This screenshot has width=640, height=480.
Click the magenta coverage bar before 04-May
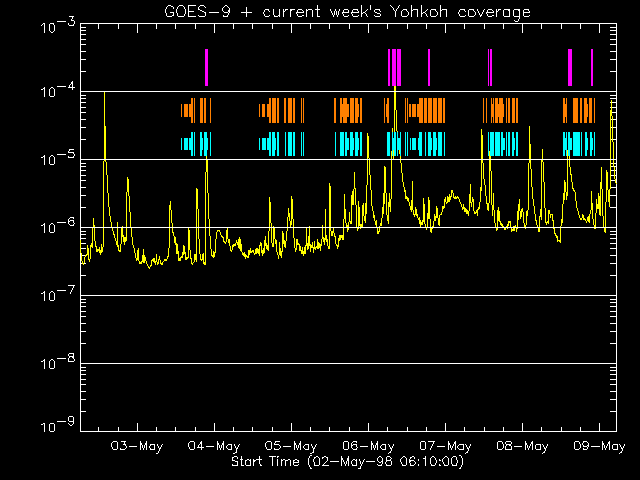pyautogui.click(x=207, y=67)
